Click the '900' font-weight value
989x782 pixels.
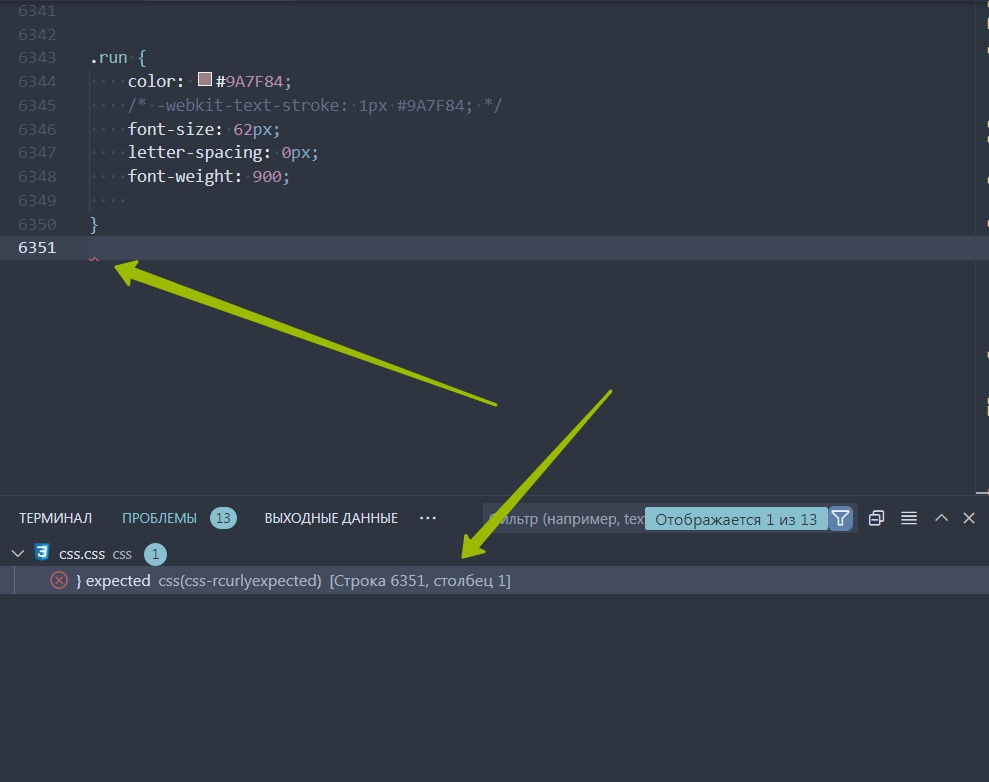pos(267,177)
